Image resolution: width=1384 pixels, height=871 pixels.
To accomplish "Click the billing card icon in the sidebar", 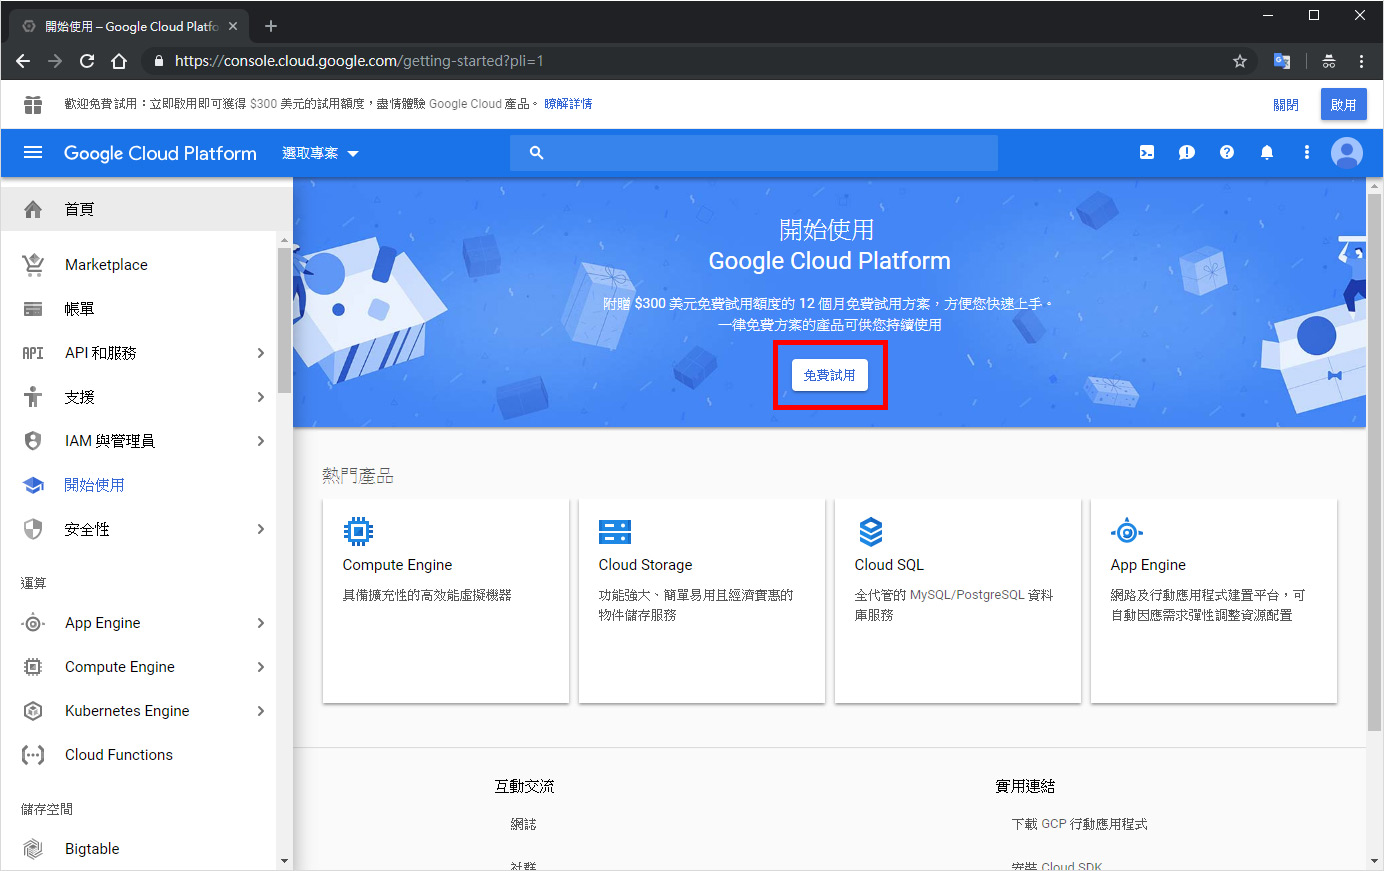I will tap(33, 309).
